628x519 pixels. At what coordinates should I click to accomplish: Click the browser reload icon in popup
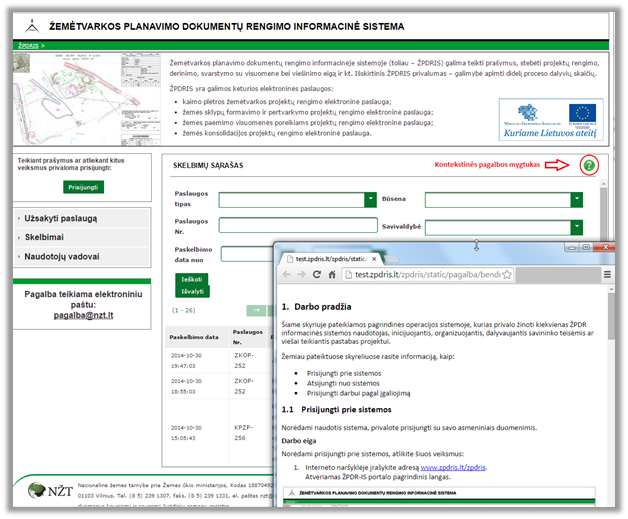point(316,275)
